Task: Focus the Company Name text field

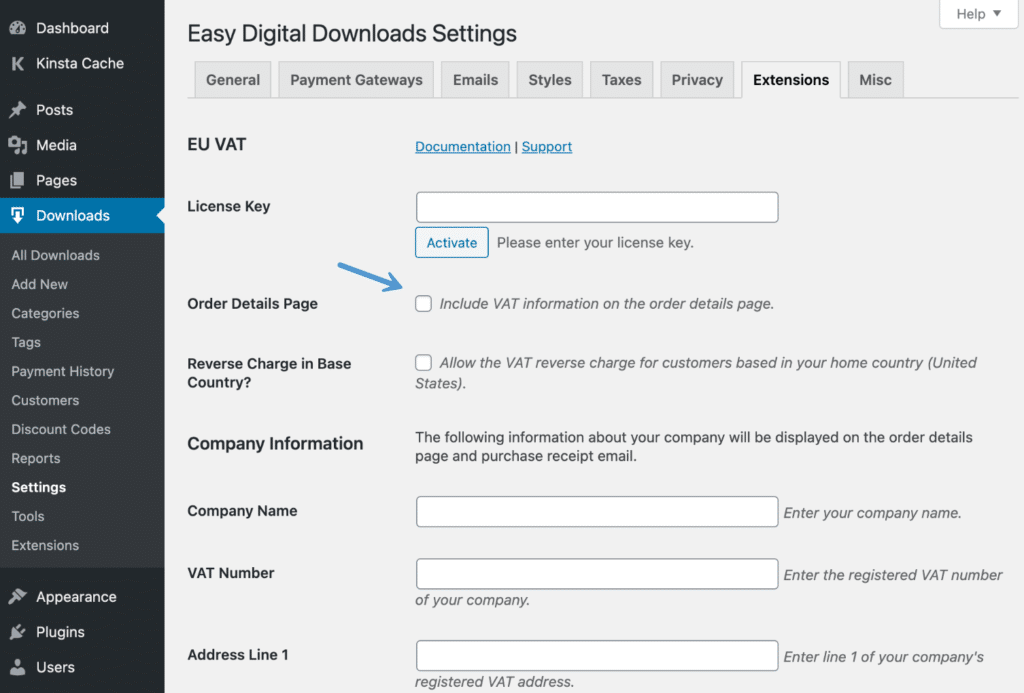Action: 597,511
